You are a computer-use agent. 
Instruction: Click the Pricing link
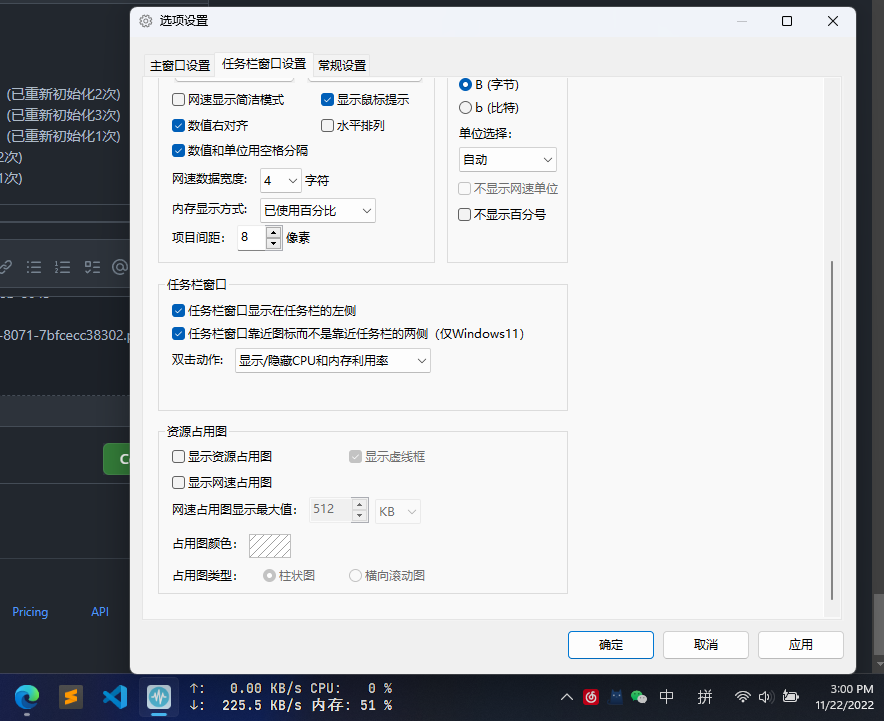(x=30, y=611)
